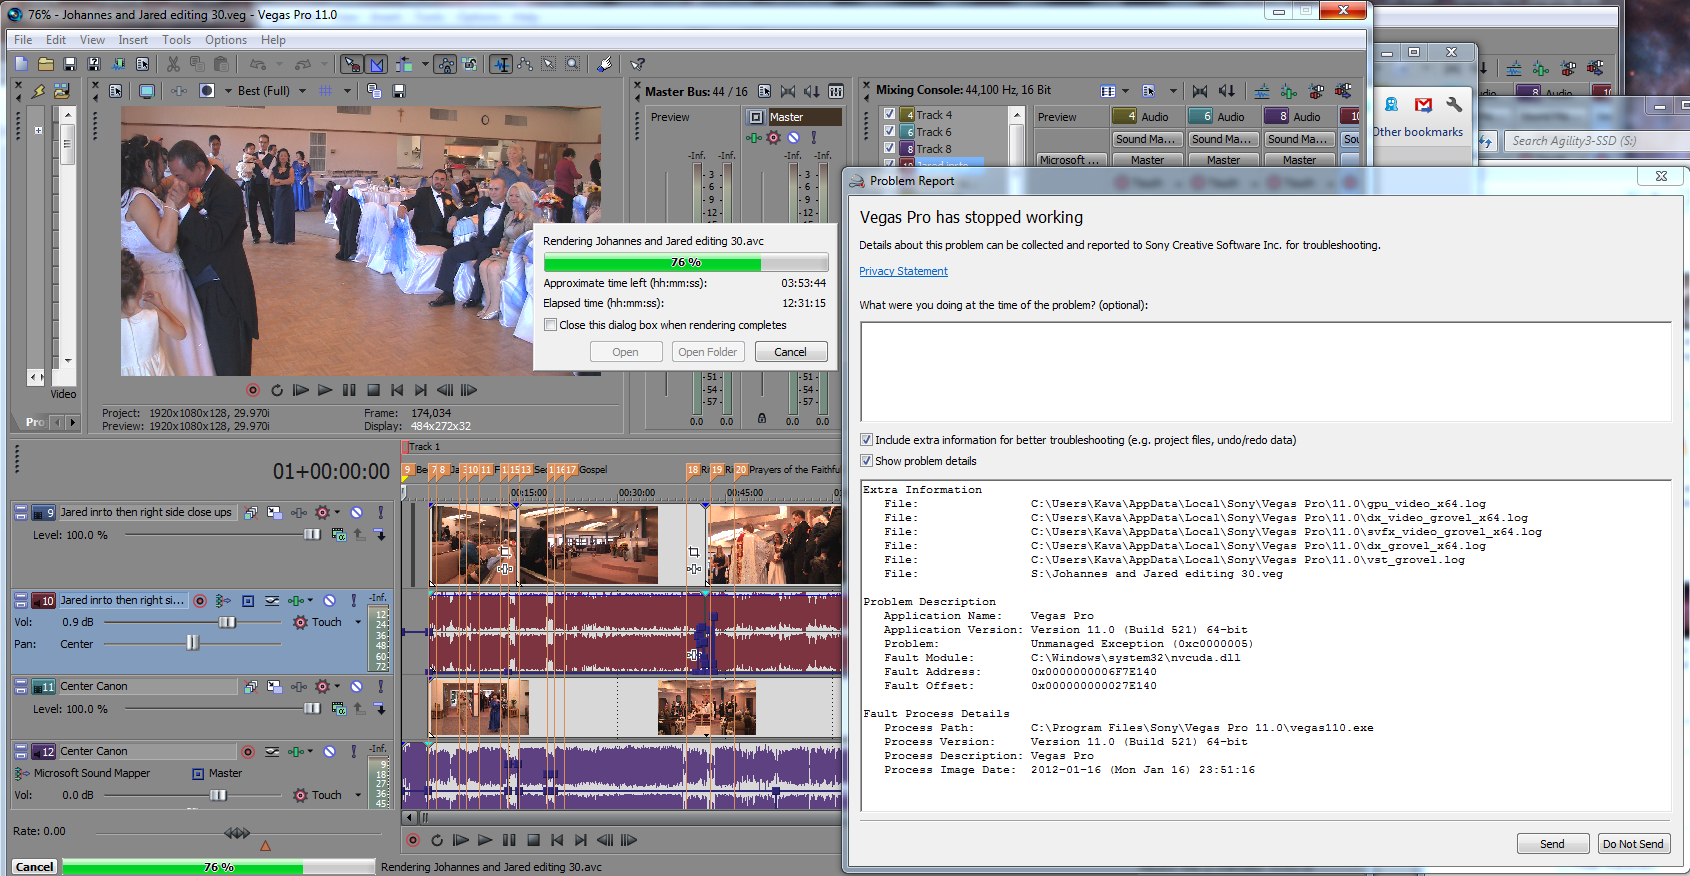Open the Insert menu

tap(133, 40)
